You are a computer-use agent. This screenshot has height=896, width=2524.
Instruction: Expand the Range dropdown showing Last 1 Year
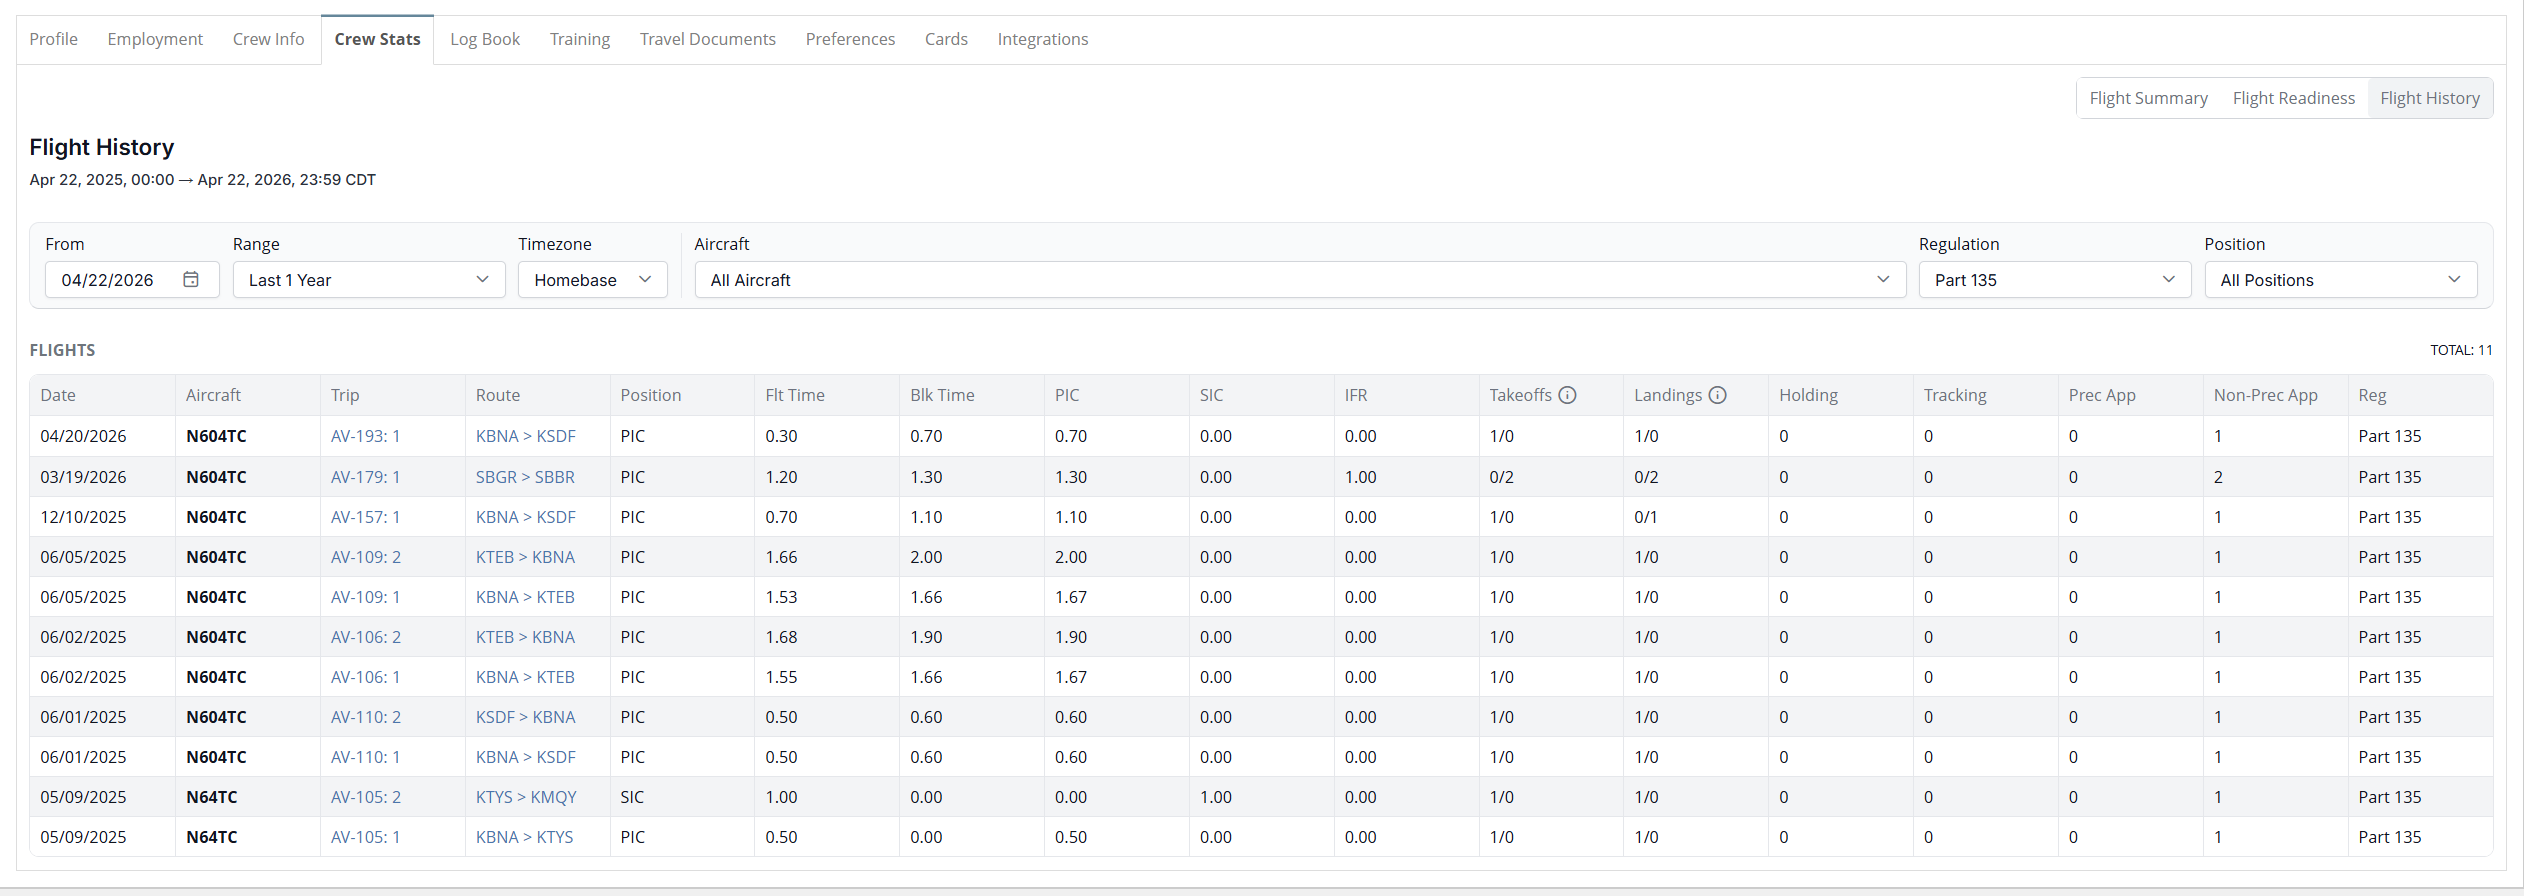pos(368,280)
